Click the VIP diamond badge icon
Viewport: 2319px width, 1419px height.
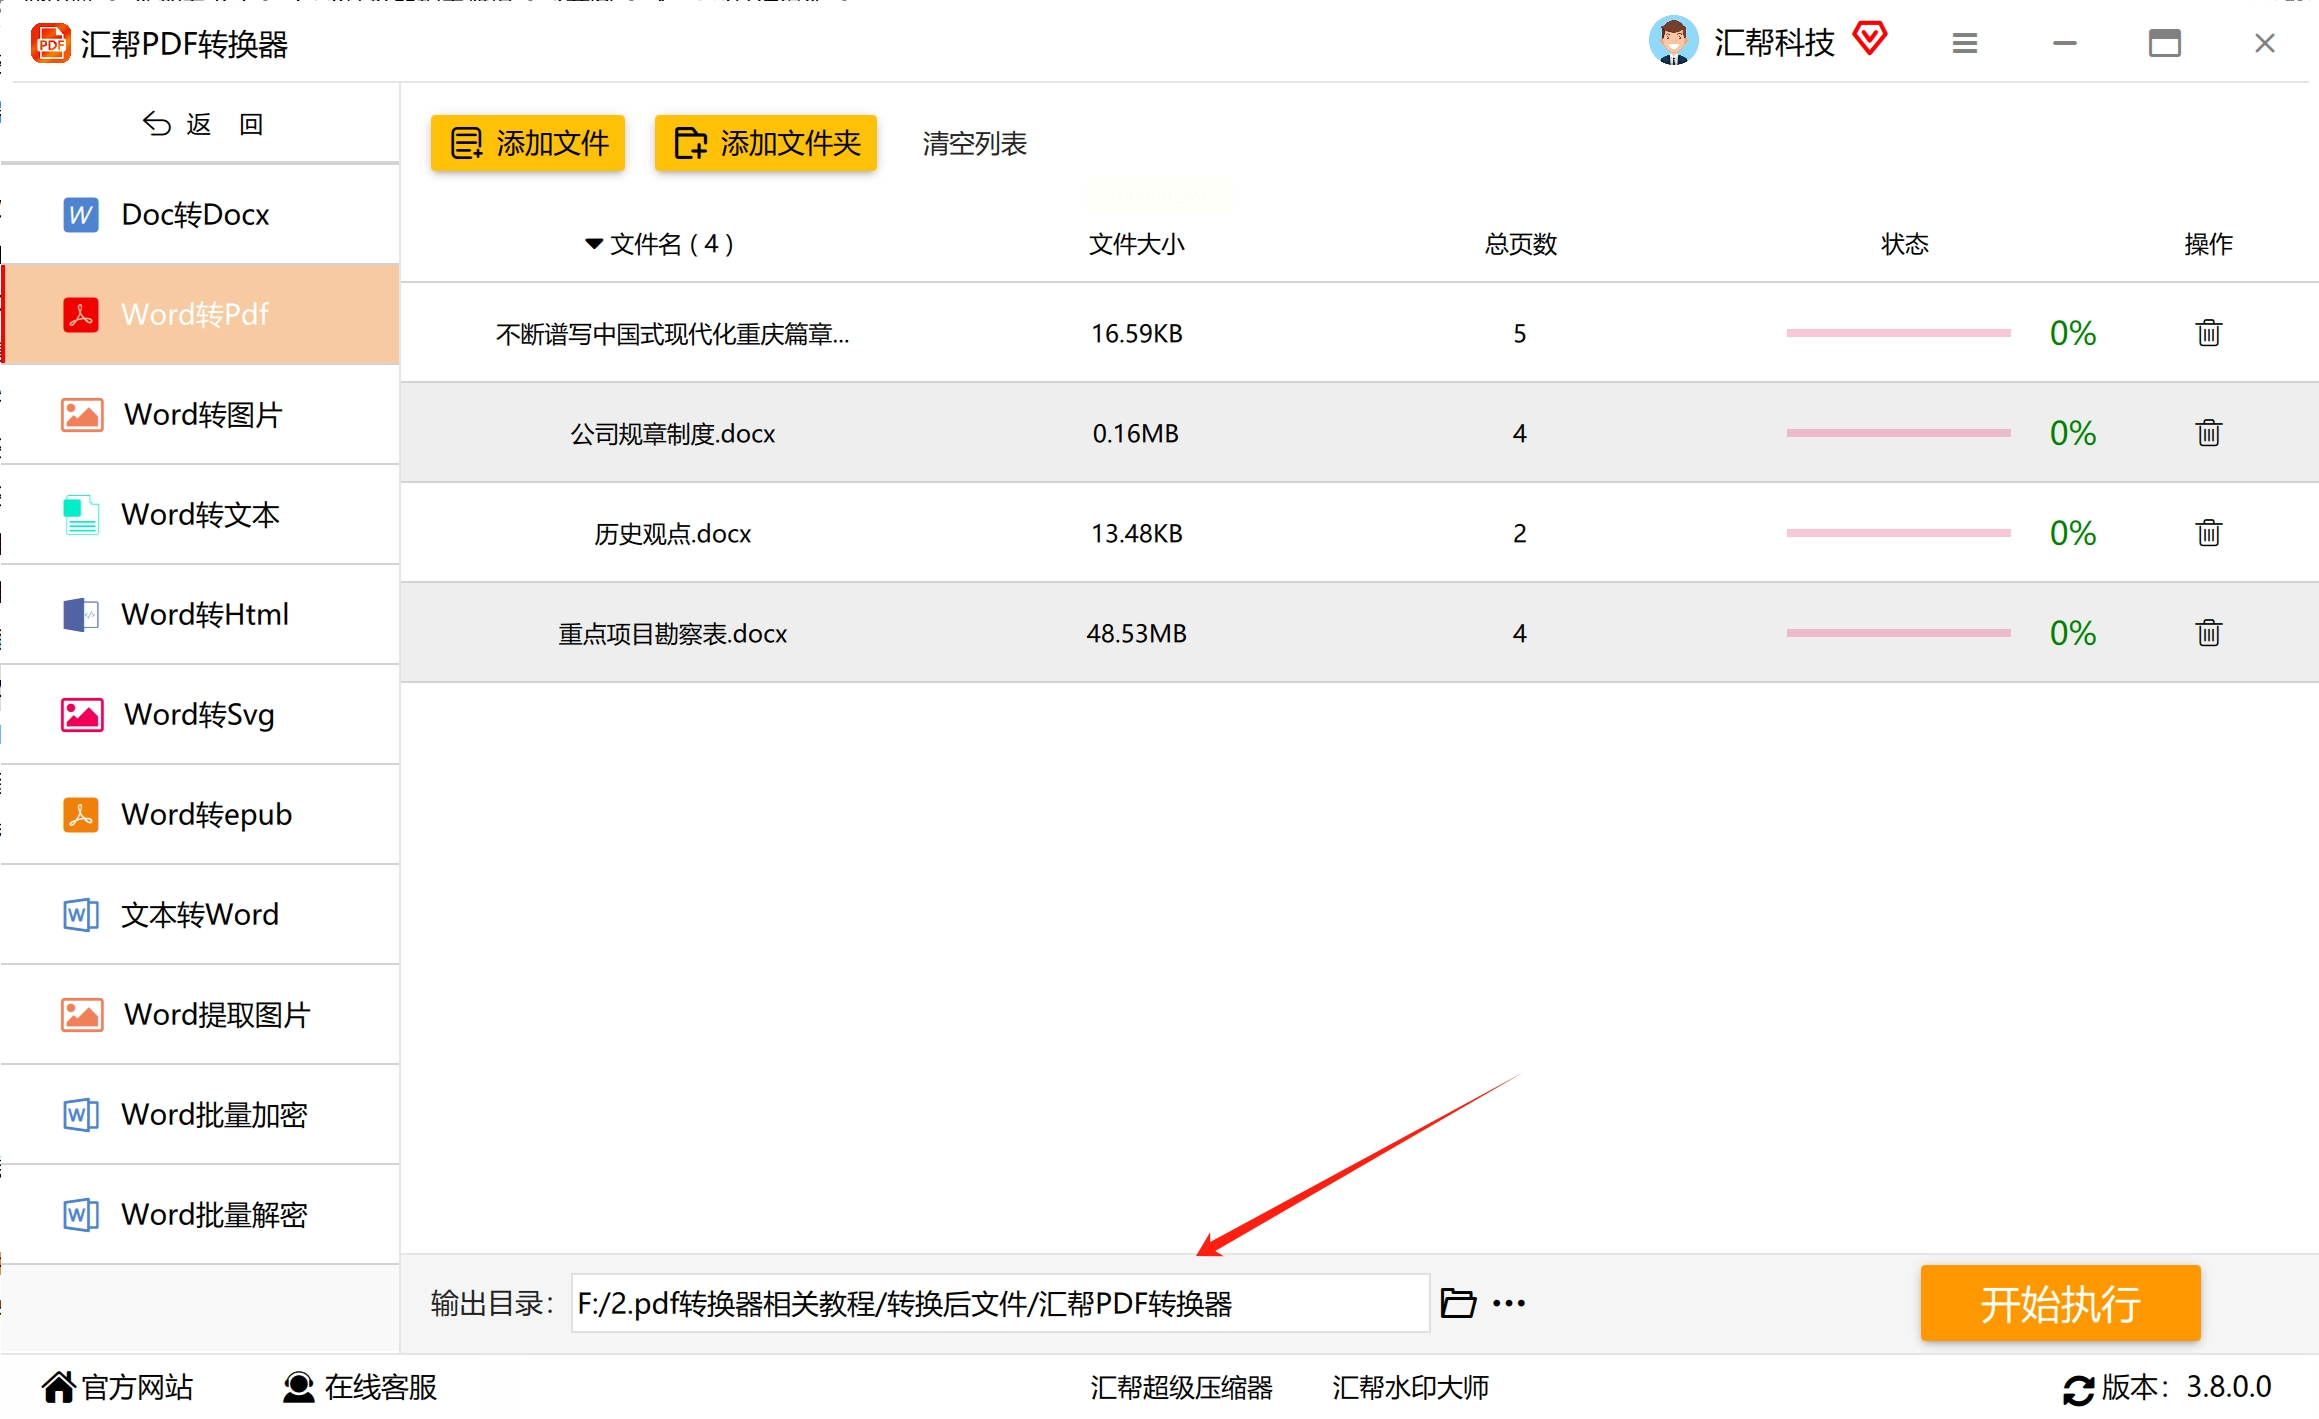(1869, 40)
